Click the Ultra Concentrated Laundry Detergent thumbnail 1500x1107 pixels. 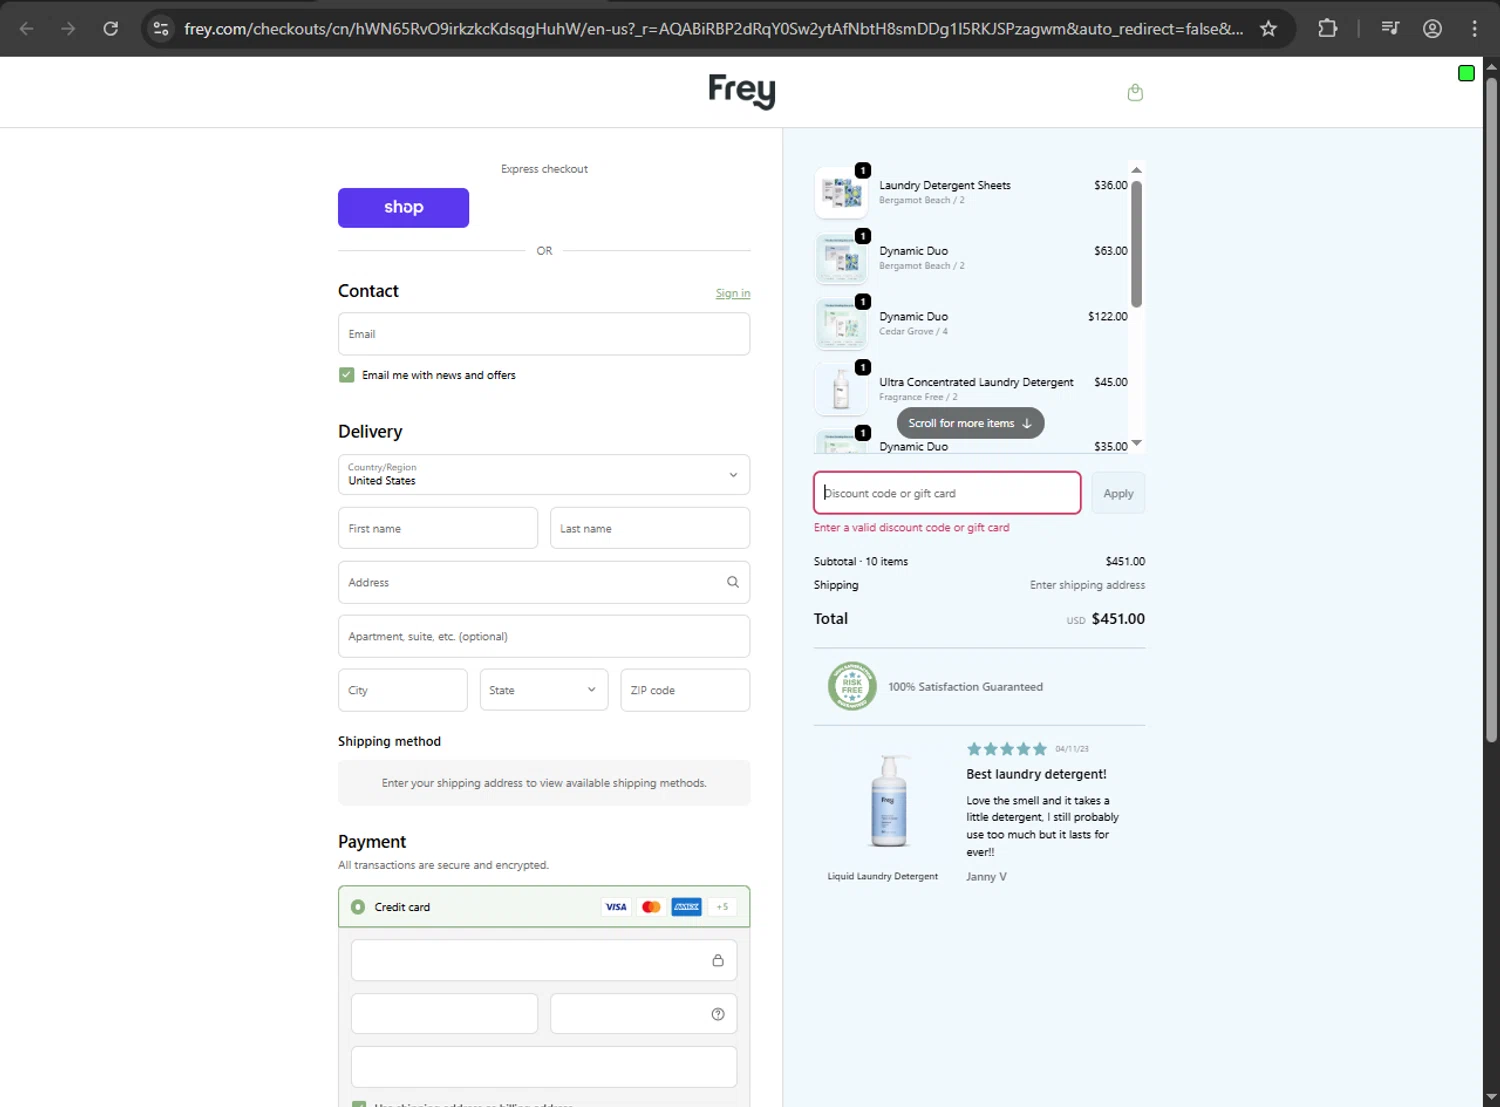point(841,389)
